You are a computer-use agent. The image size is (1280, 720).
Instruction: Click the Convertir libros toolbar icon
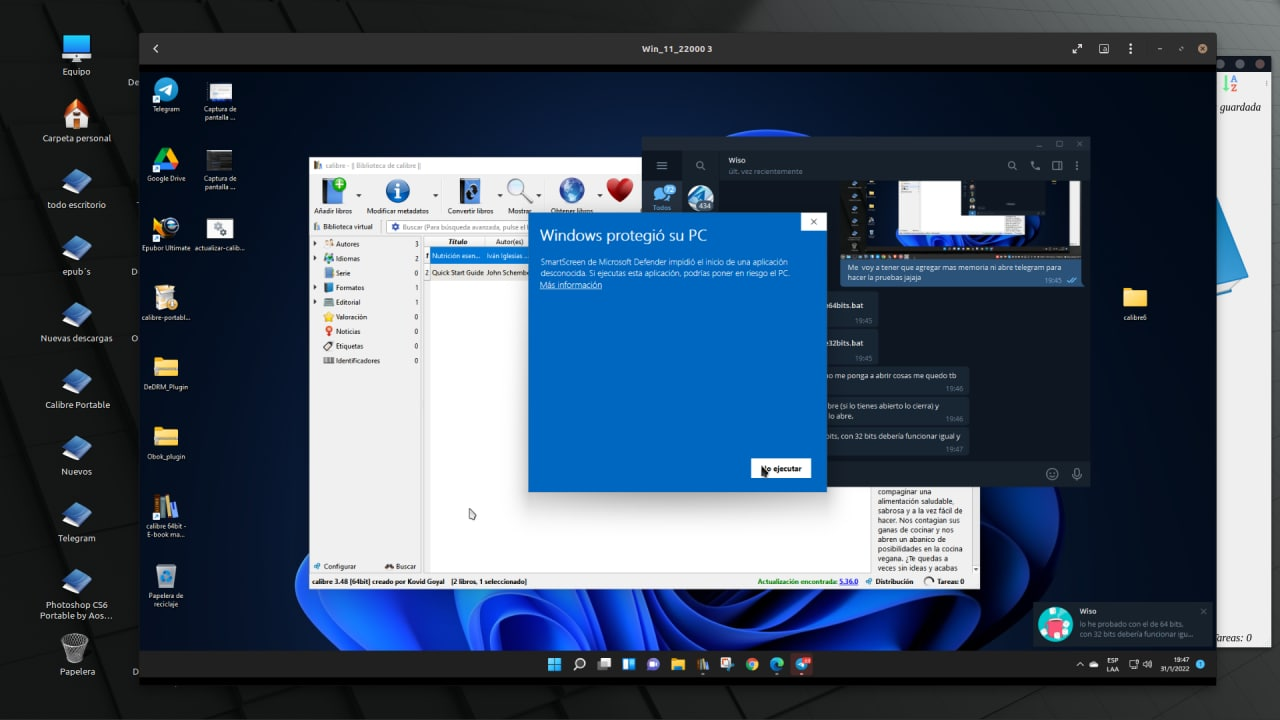pyautogui.click(x=469, y=191)
